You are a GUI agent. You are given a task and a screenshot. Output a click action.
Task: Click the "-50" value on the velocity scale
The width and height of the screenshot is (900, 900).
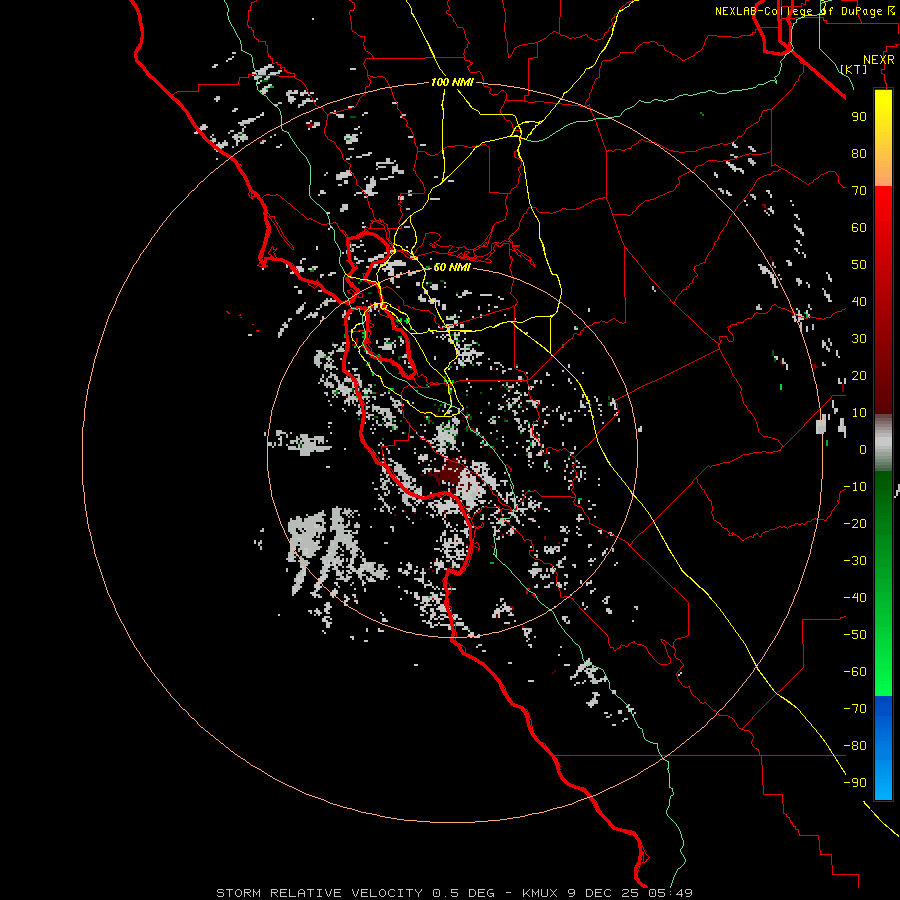click(855, 635)
